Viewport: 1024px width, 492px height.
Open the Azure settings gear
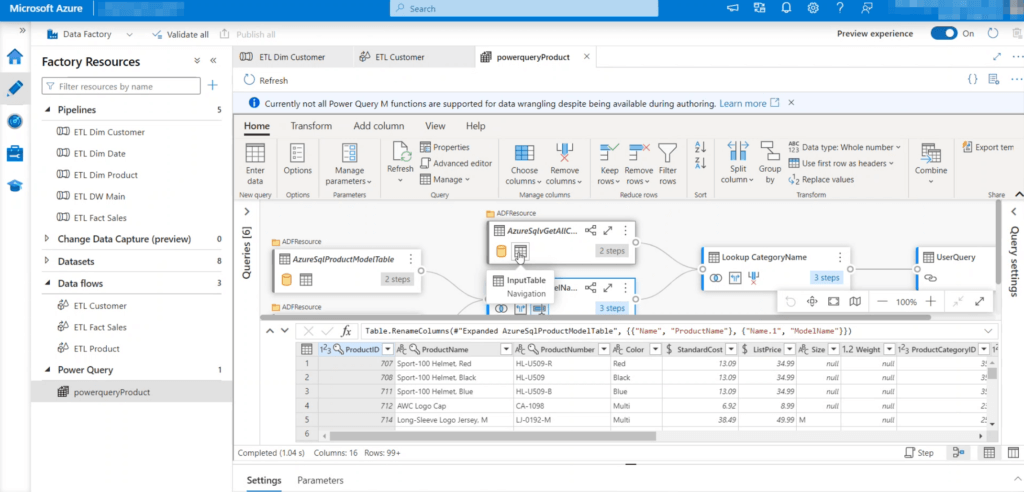(813, 8)
